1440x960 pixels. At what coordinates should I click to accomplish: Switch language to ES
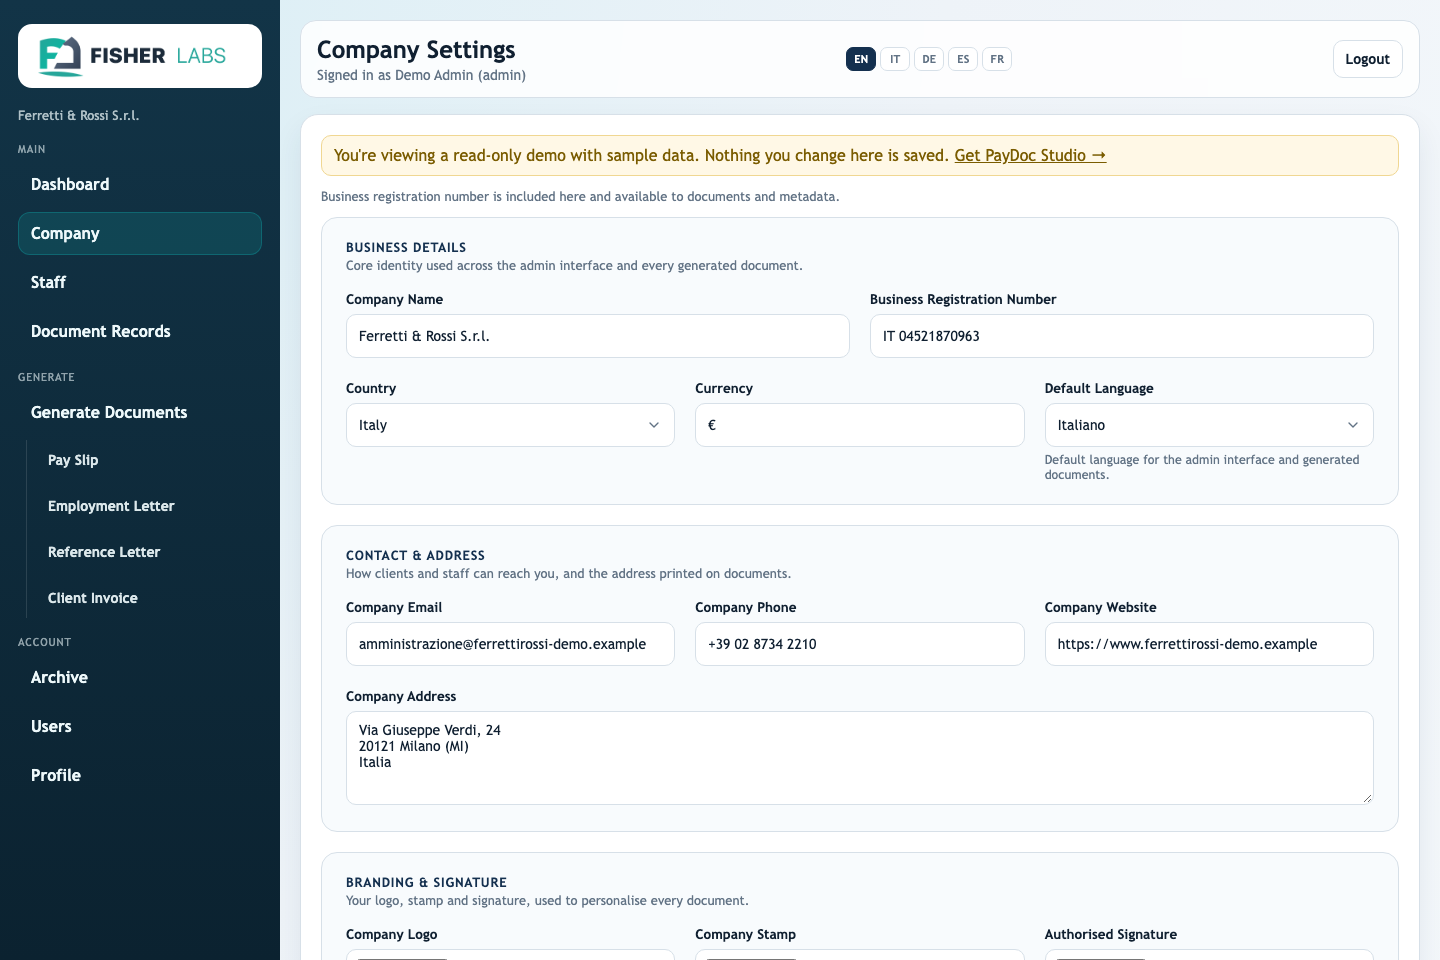(x=963, y=59)
